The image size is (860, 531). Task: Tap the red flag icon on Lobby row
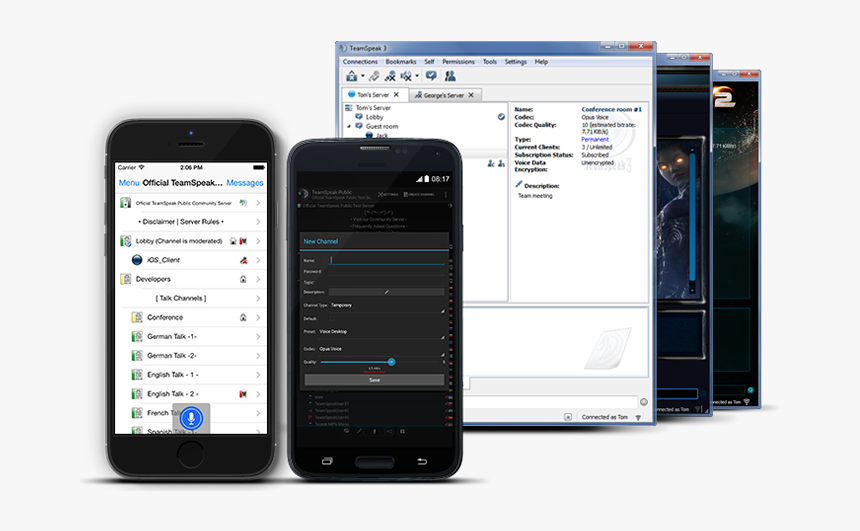(243, 241)
